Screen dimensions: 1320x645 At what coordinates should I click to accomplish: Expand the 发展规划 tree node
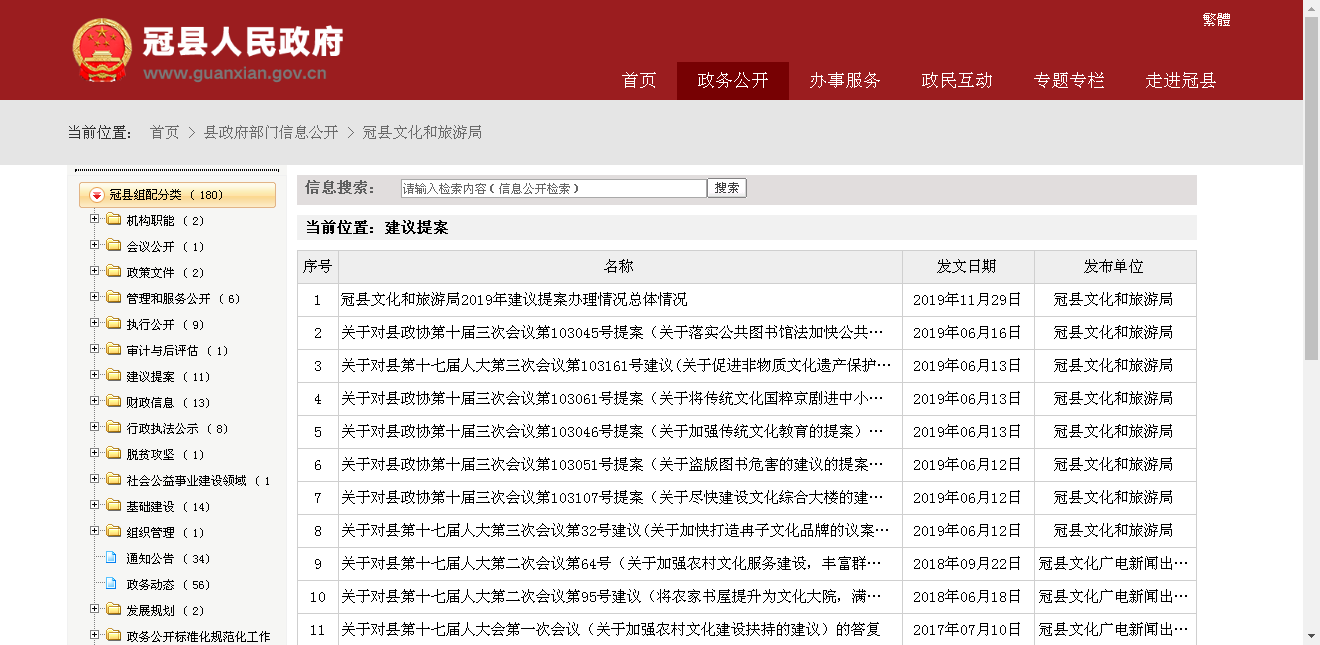[94, 609]
